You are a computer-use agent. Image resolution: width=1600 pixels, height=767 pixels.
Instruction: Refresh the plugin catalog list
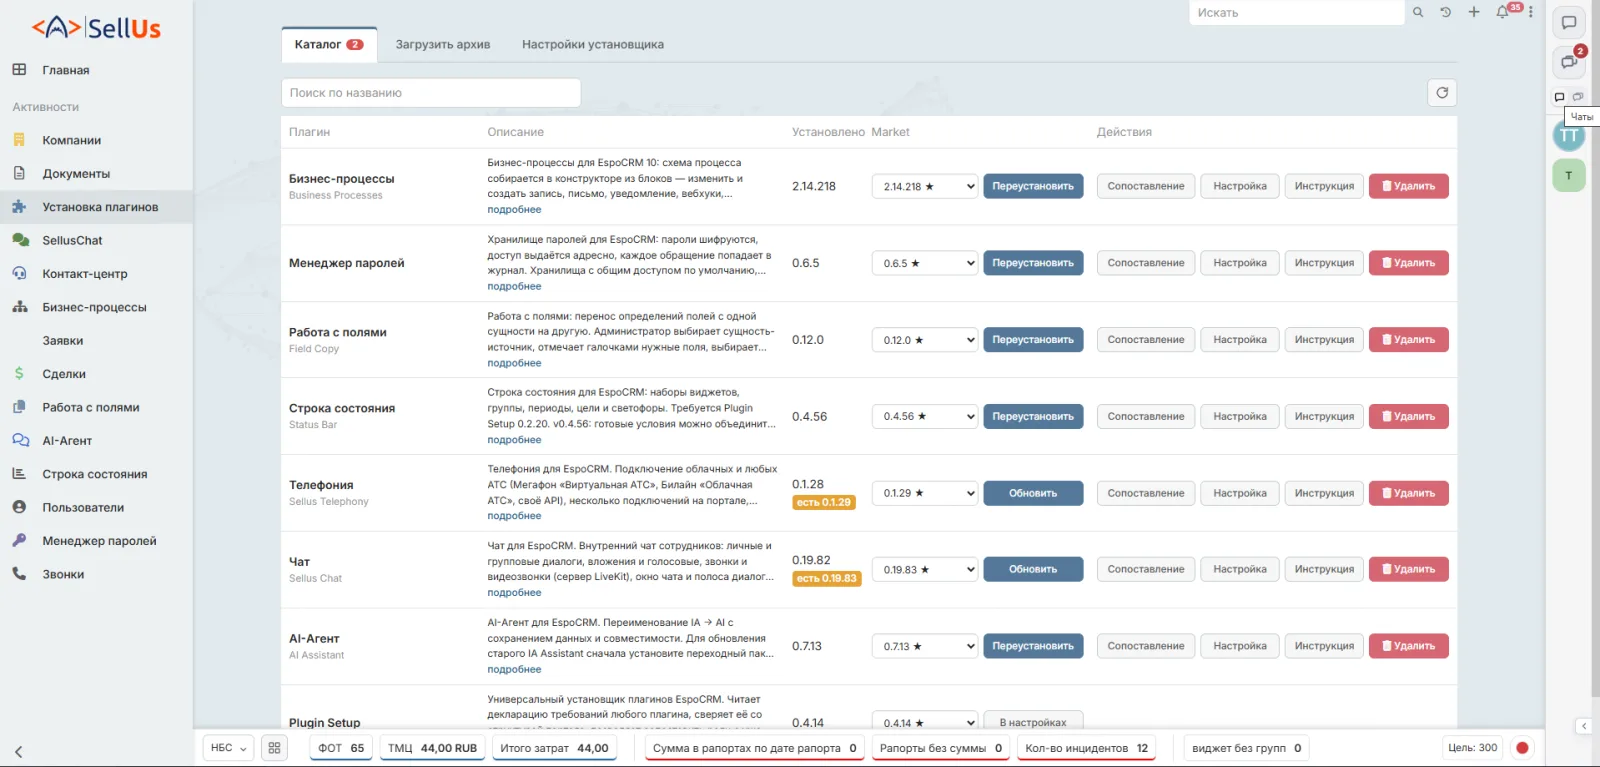[x=1442, y=93]
